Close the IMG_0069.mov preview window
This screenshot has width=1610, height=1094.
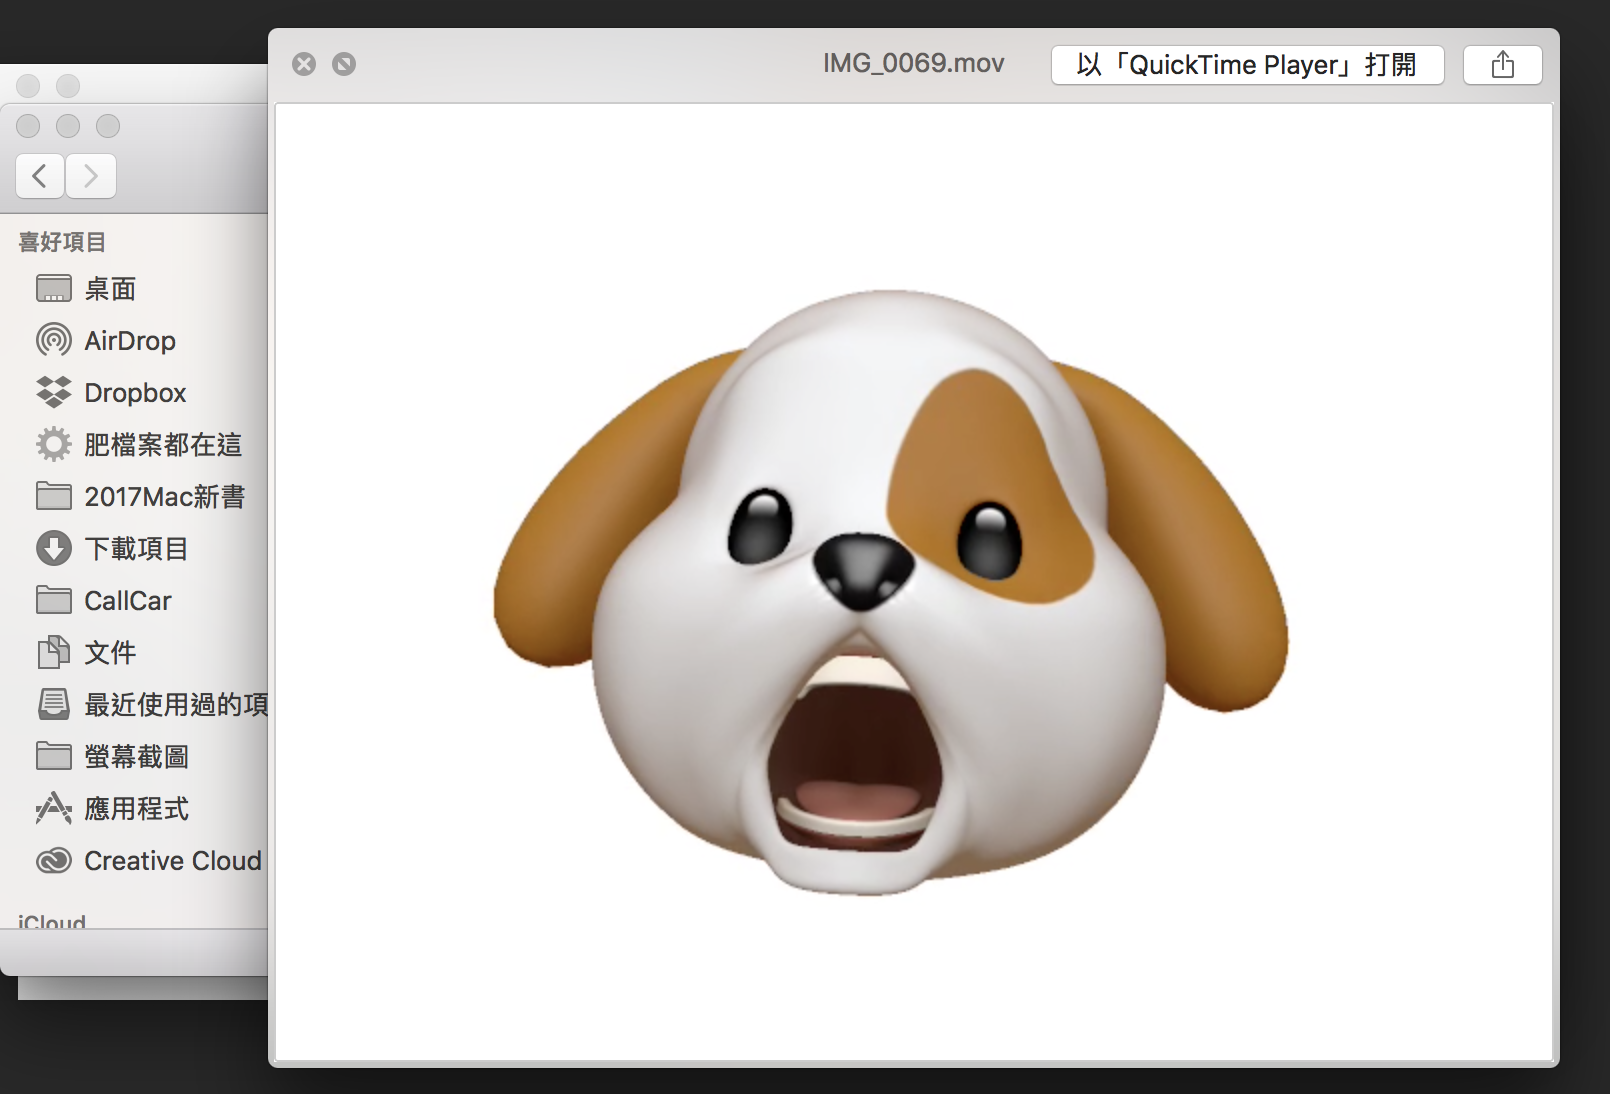point(304,64)
